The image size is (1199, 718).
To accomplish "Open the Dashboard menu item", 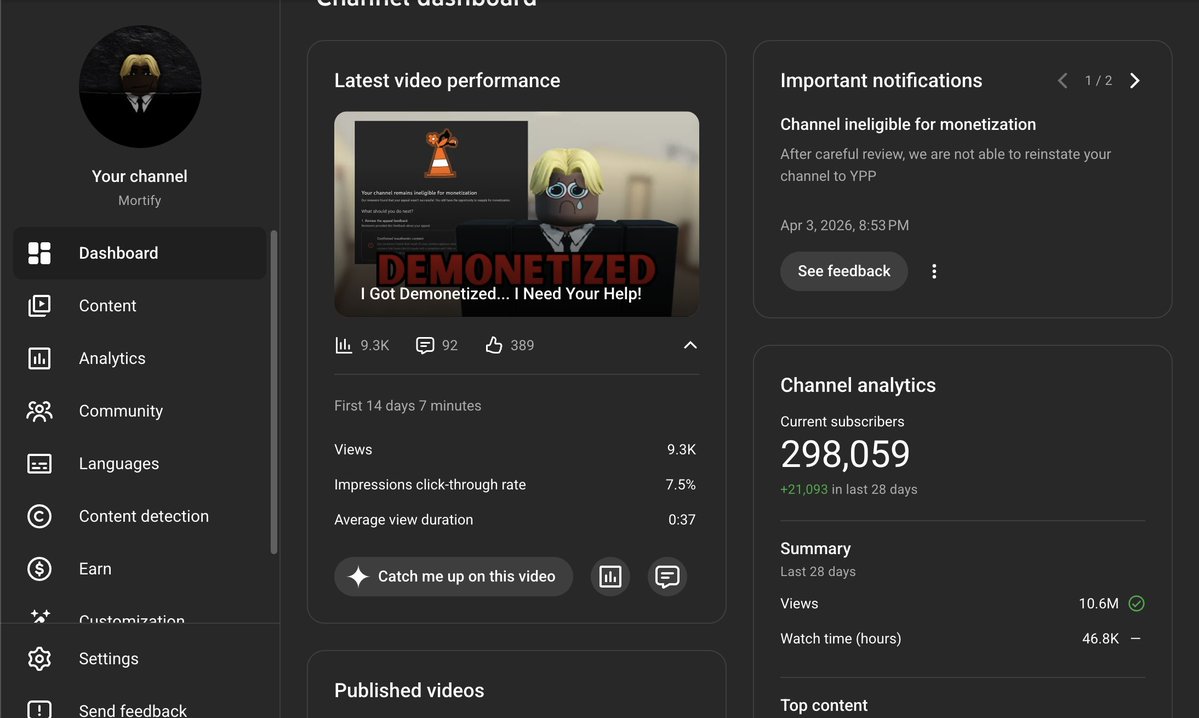I will click(x=140, y=253).
